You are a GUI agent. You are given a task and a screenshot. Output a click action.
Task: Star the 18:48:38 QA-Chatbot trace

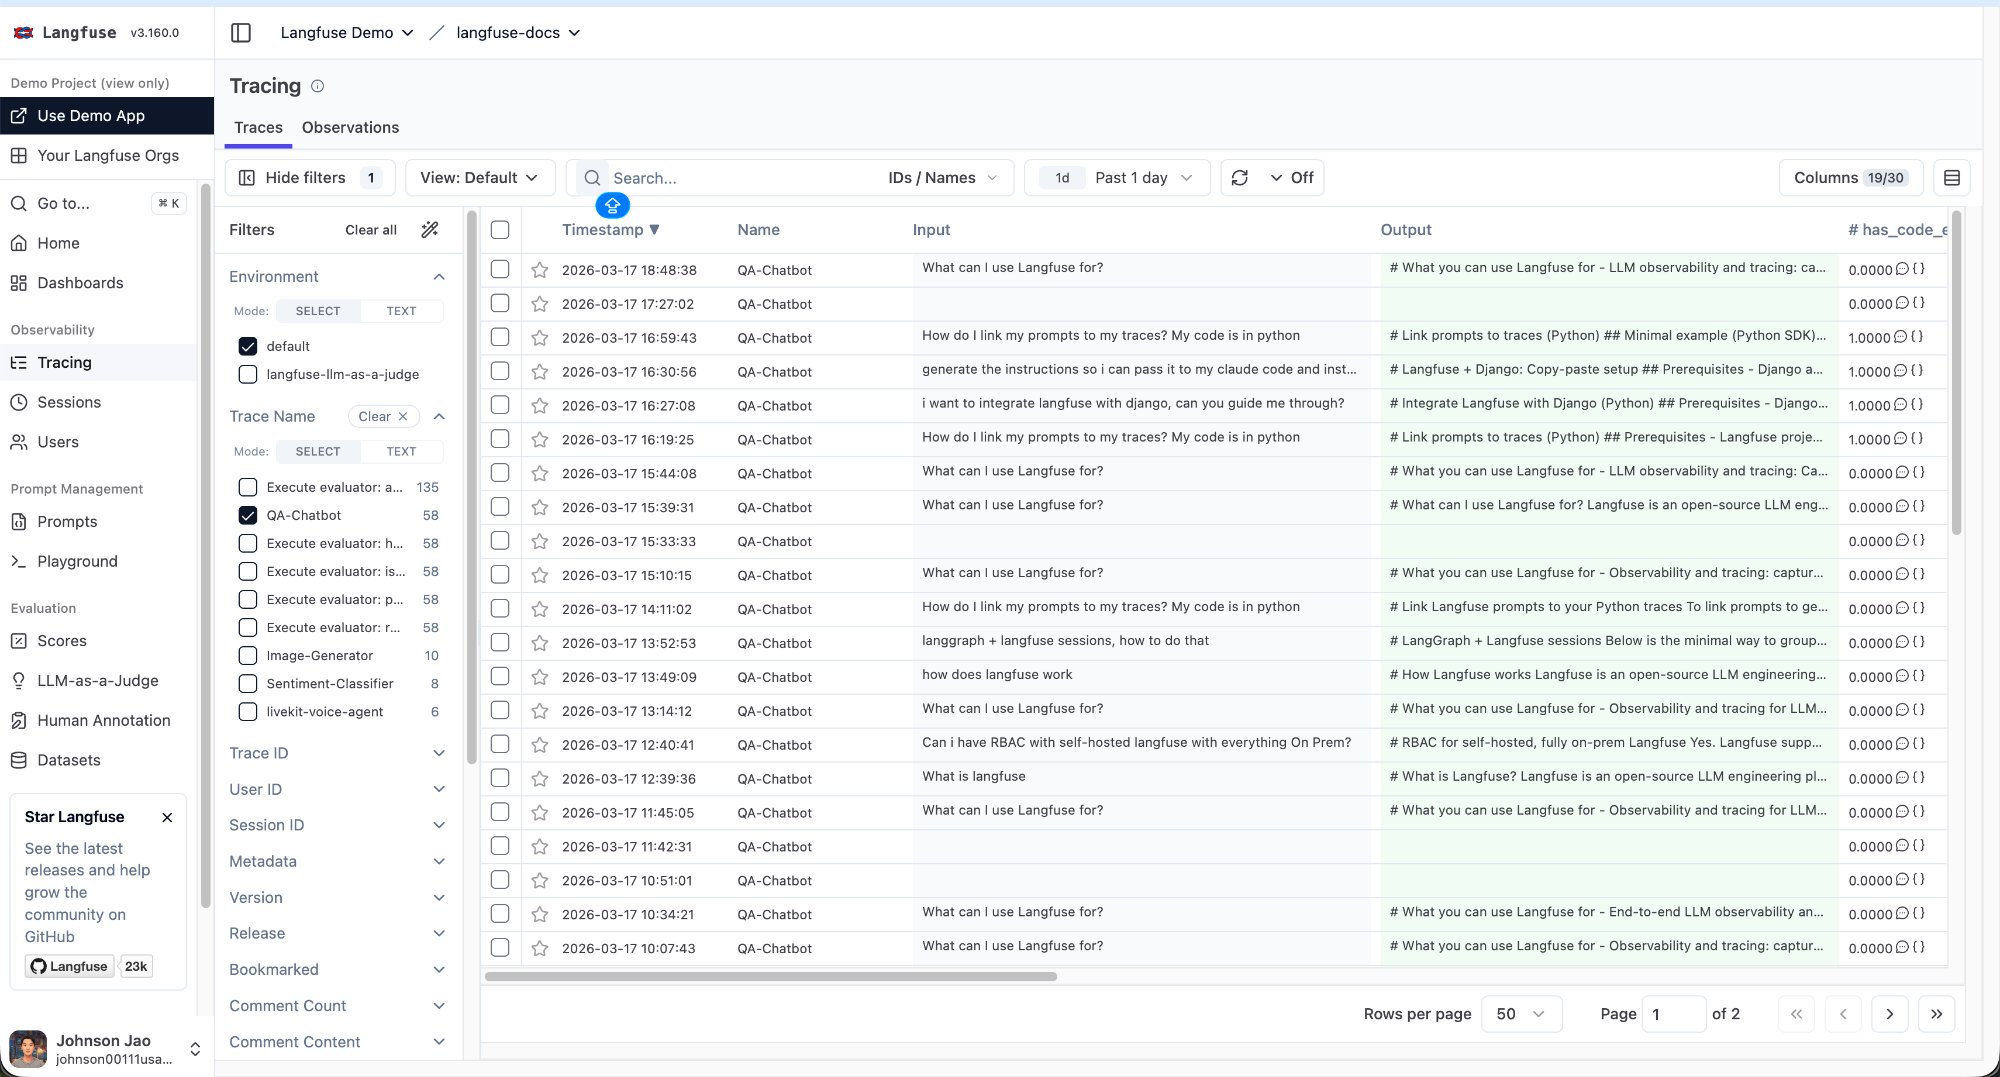tap(540, 270)
